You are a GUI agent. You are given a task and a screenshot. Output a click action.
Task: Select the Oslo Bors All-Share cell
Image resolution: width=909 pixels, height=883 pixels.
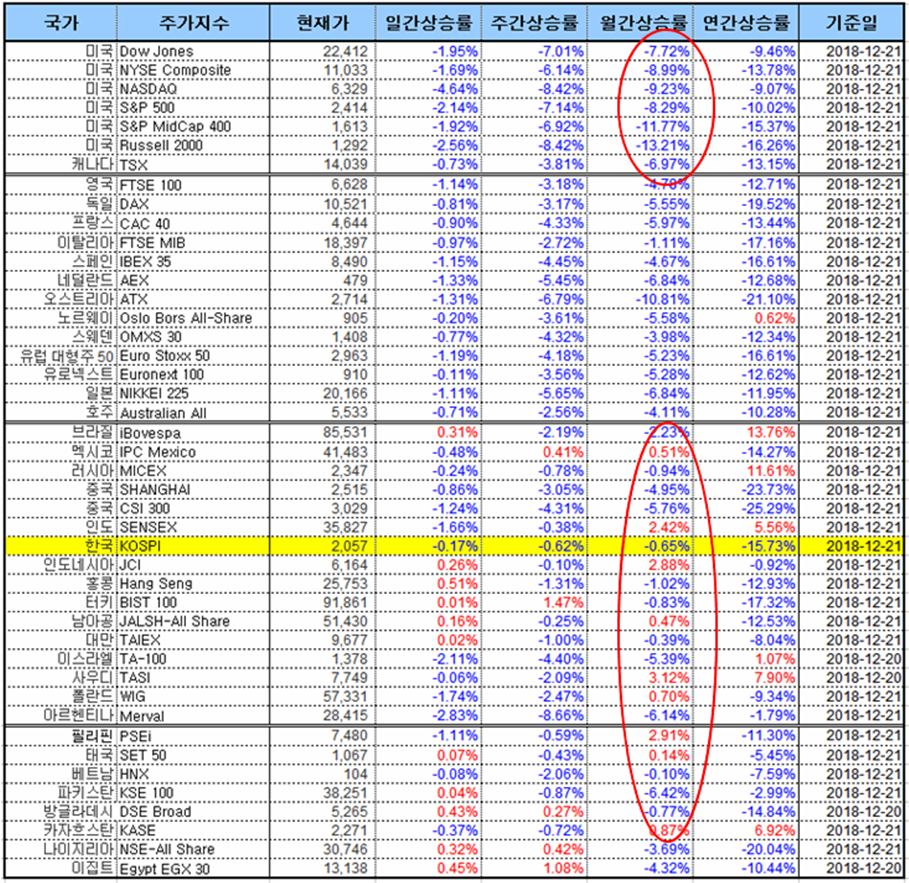tap(193, 318)
